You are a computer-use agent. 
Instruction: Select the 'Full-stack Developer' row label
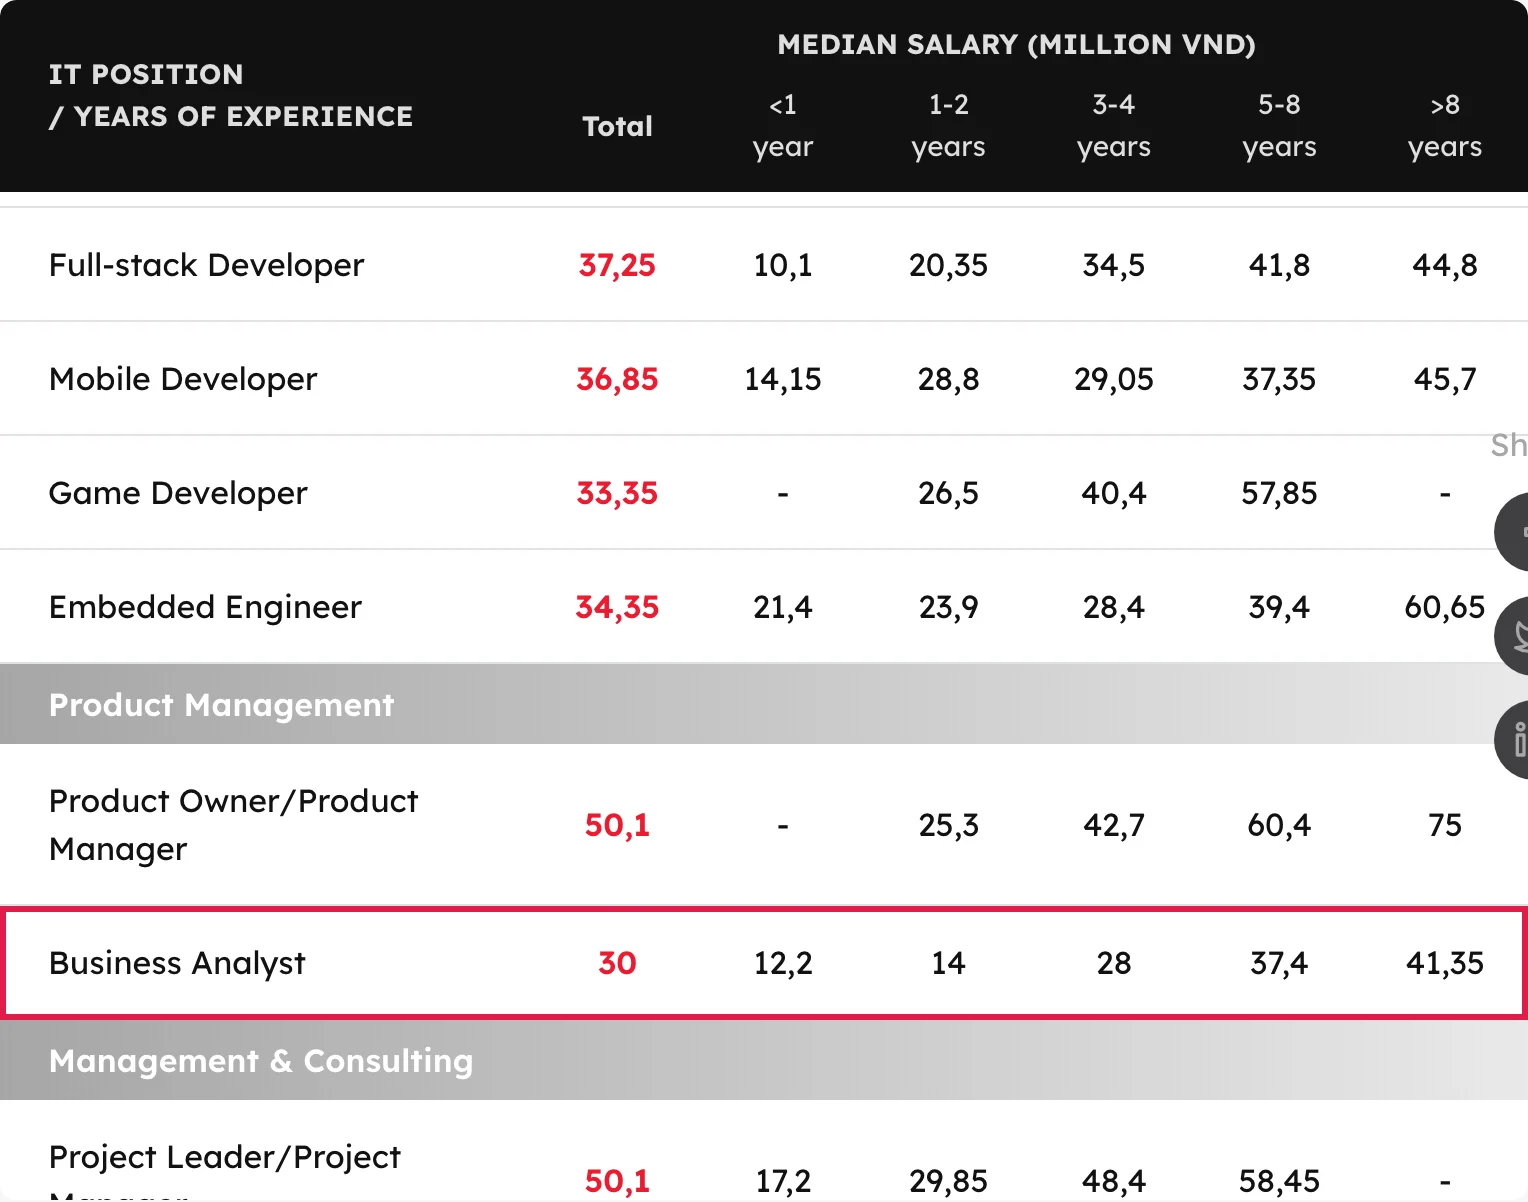(x=206, y=265)
